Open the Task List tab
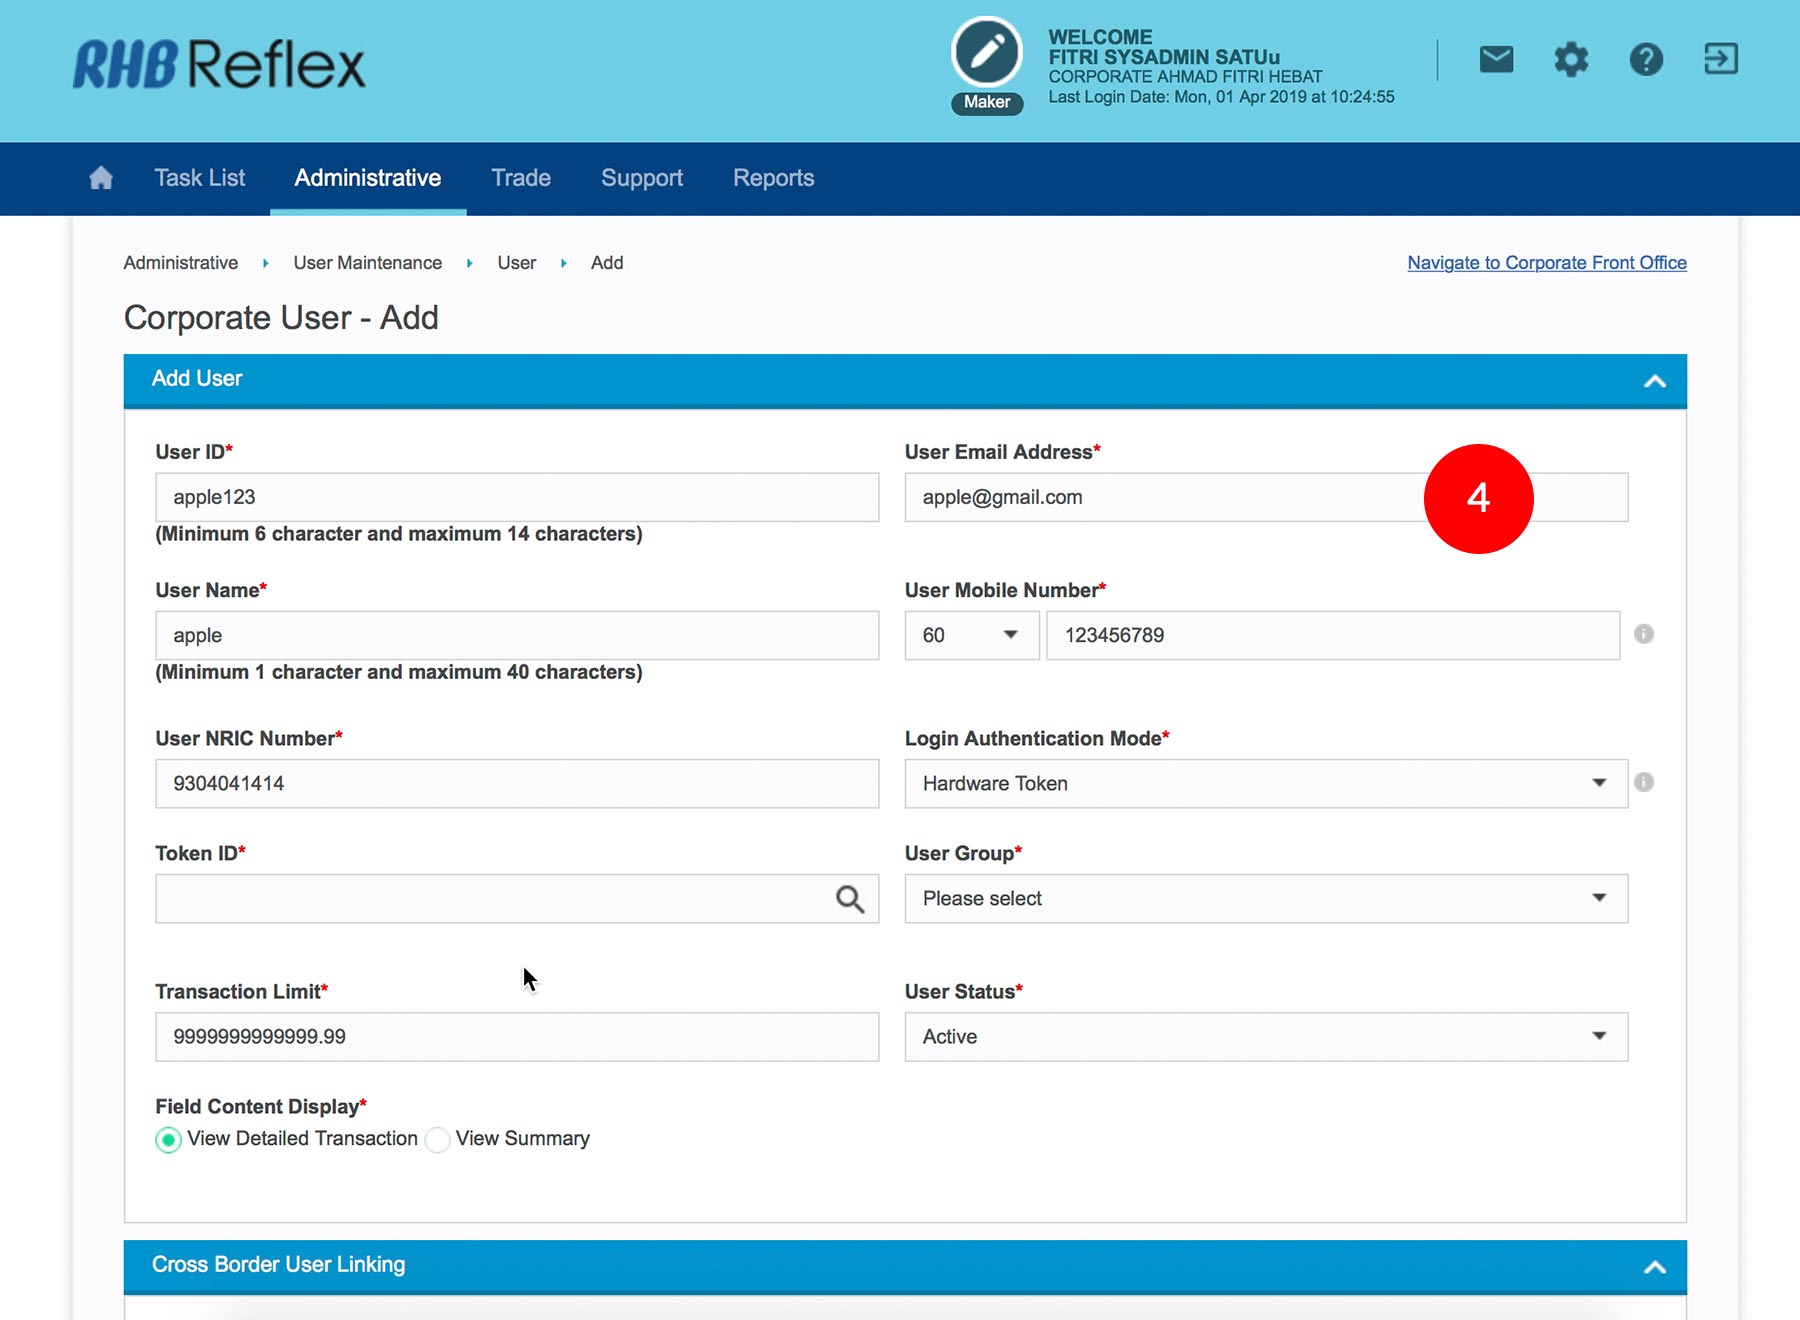Screen dimensions: 1800x1320 tap(200, 178)
